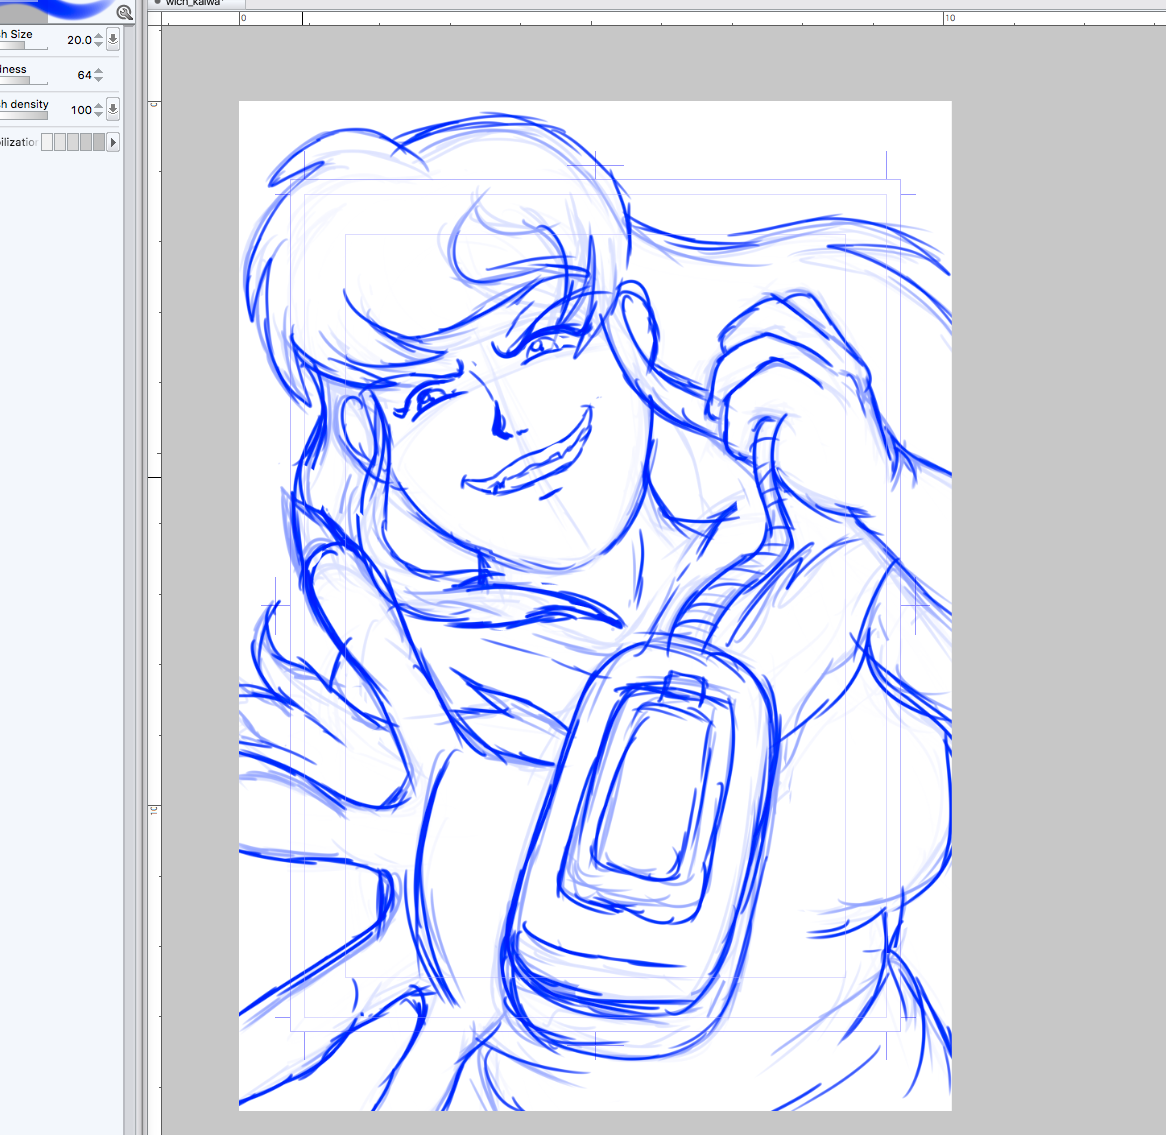Image resolution: width=1166 pixels, height=1135 pixels.
Task: Raise Hardness value with up arrow
Action: click(98, 71)
